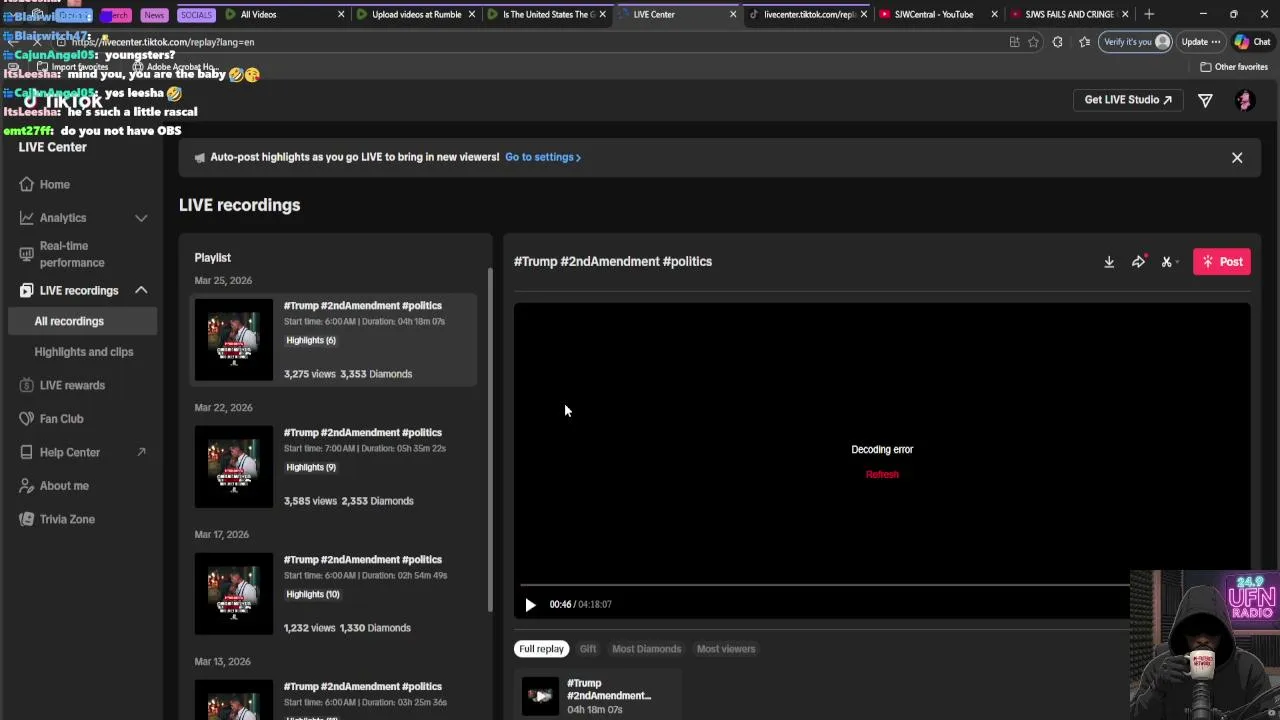Select All recordings in the sidebar
The image size is (1280, 720).
pyautogui.click(x=69, y=321)
